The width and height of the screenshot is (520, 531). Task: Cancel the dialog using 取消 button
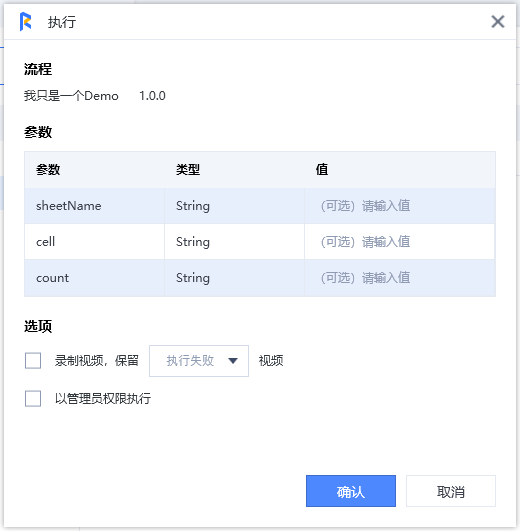click(451, 491)
